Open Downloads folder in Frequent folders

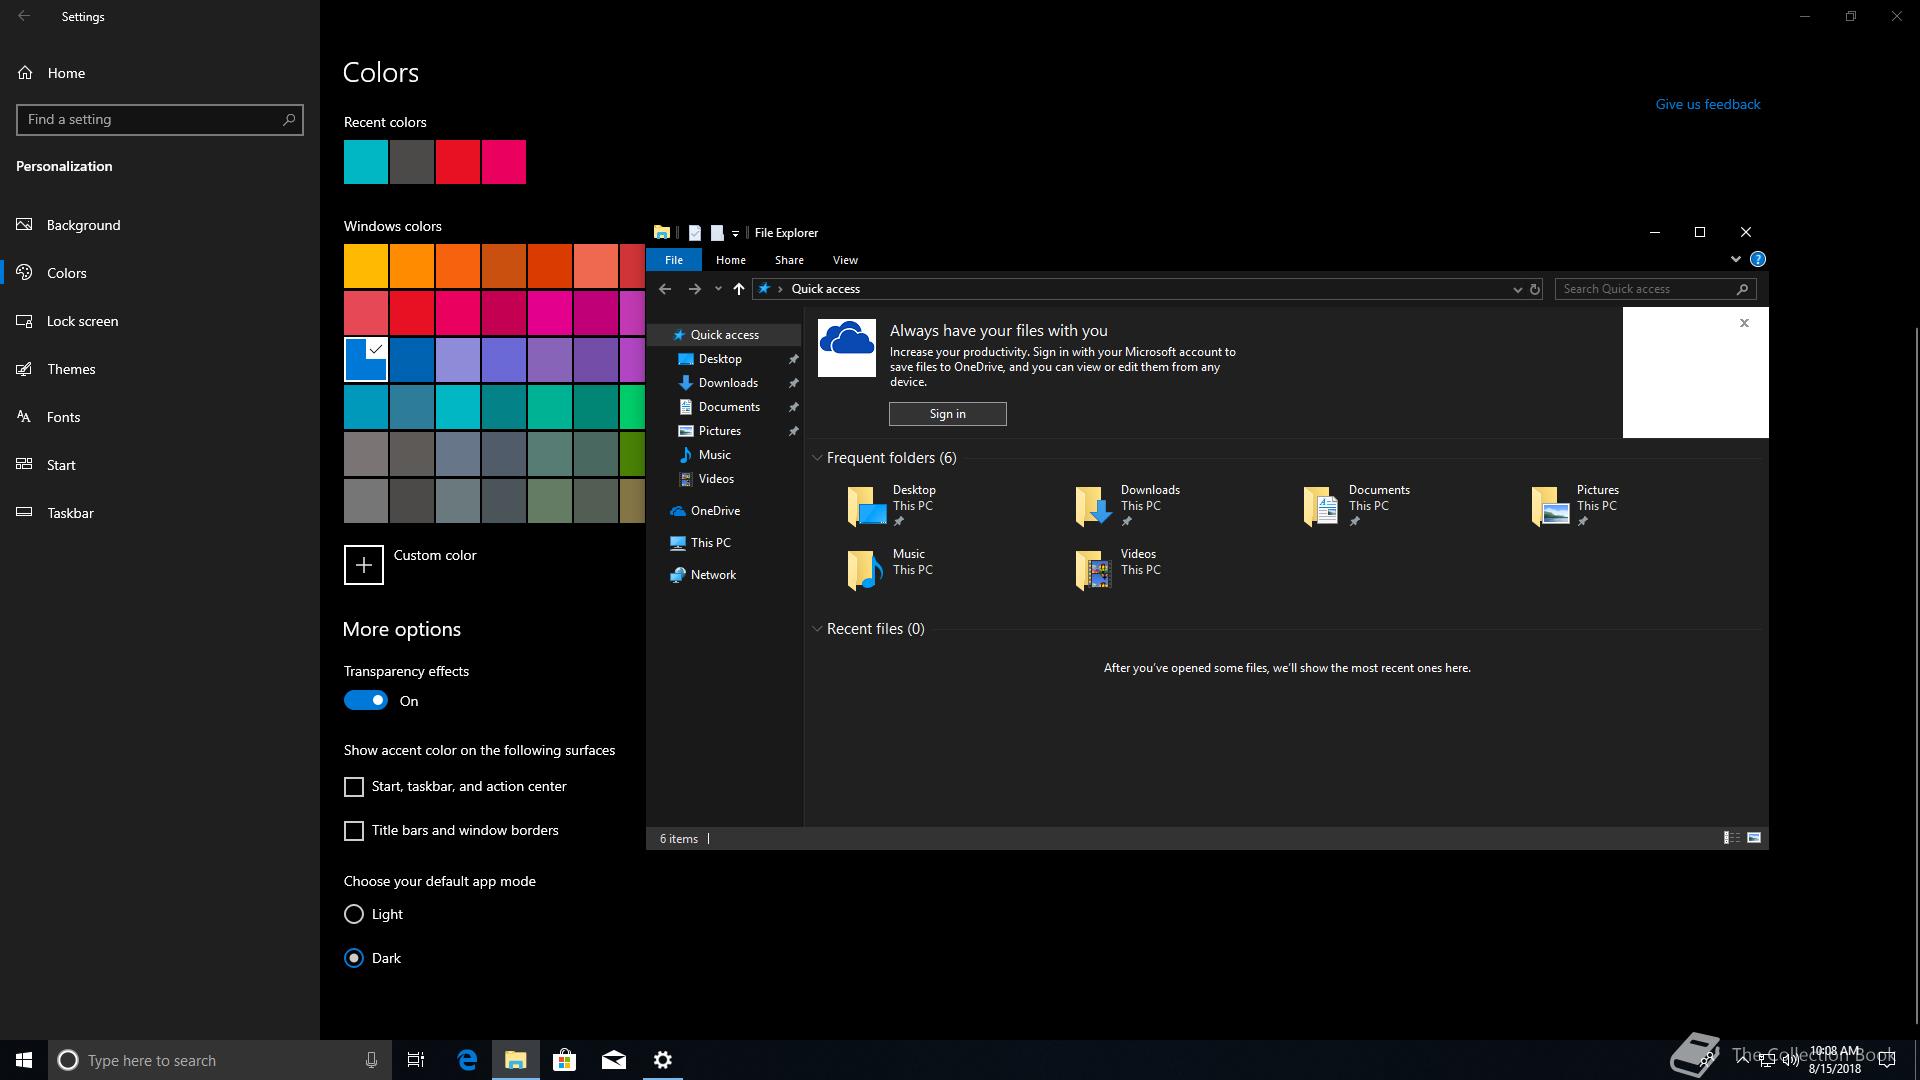[1127, 506]
